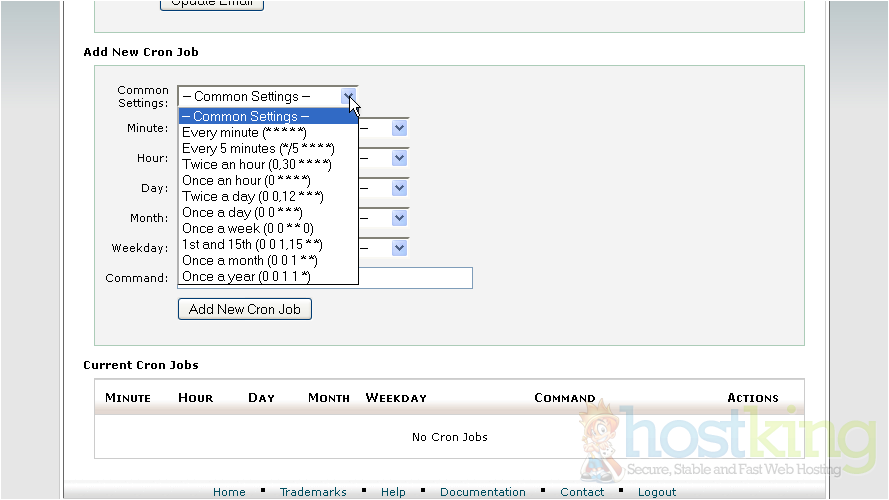Open the Weekday dropdown arrow

[x=399, y=248]
